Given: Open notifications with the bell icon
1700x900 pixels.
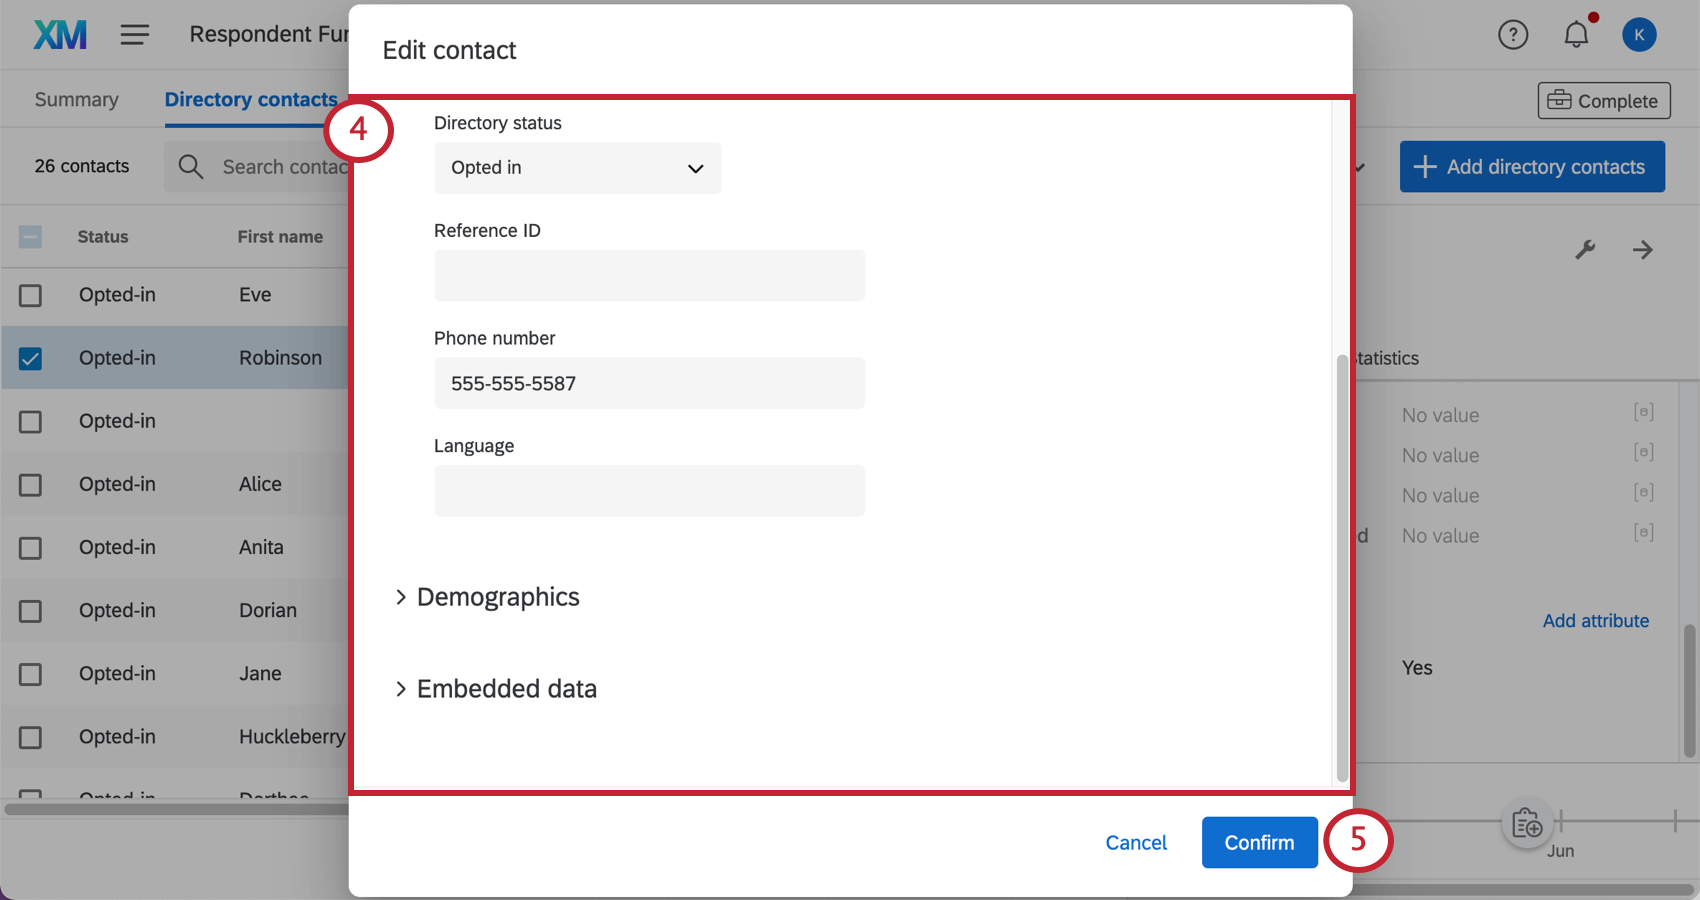Looking at the screenshot, I should tap(1575, 34).
